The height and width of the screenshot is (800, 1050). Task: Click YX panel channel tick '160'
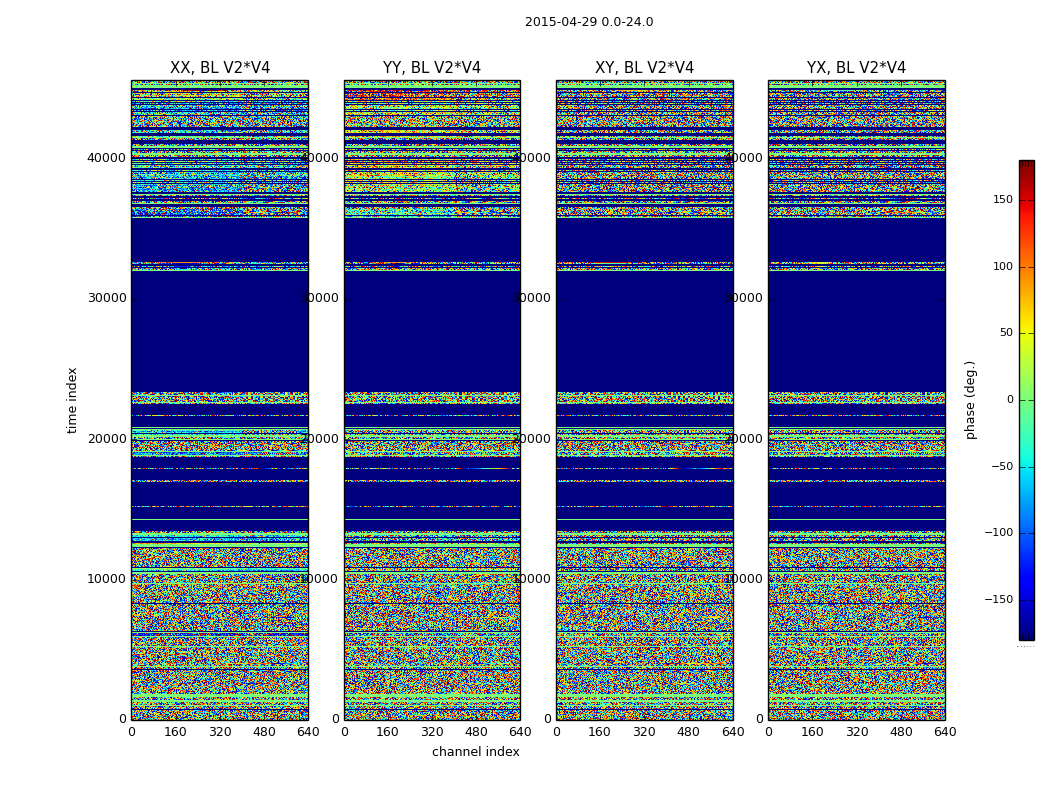812,732
